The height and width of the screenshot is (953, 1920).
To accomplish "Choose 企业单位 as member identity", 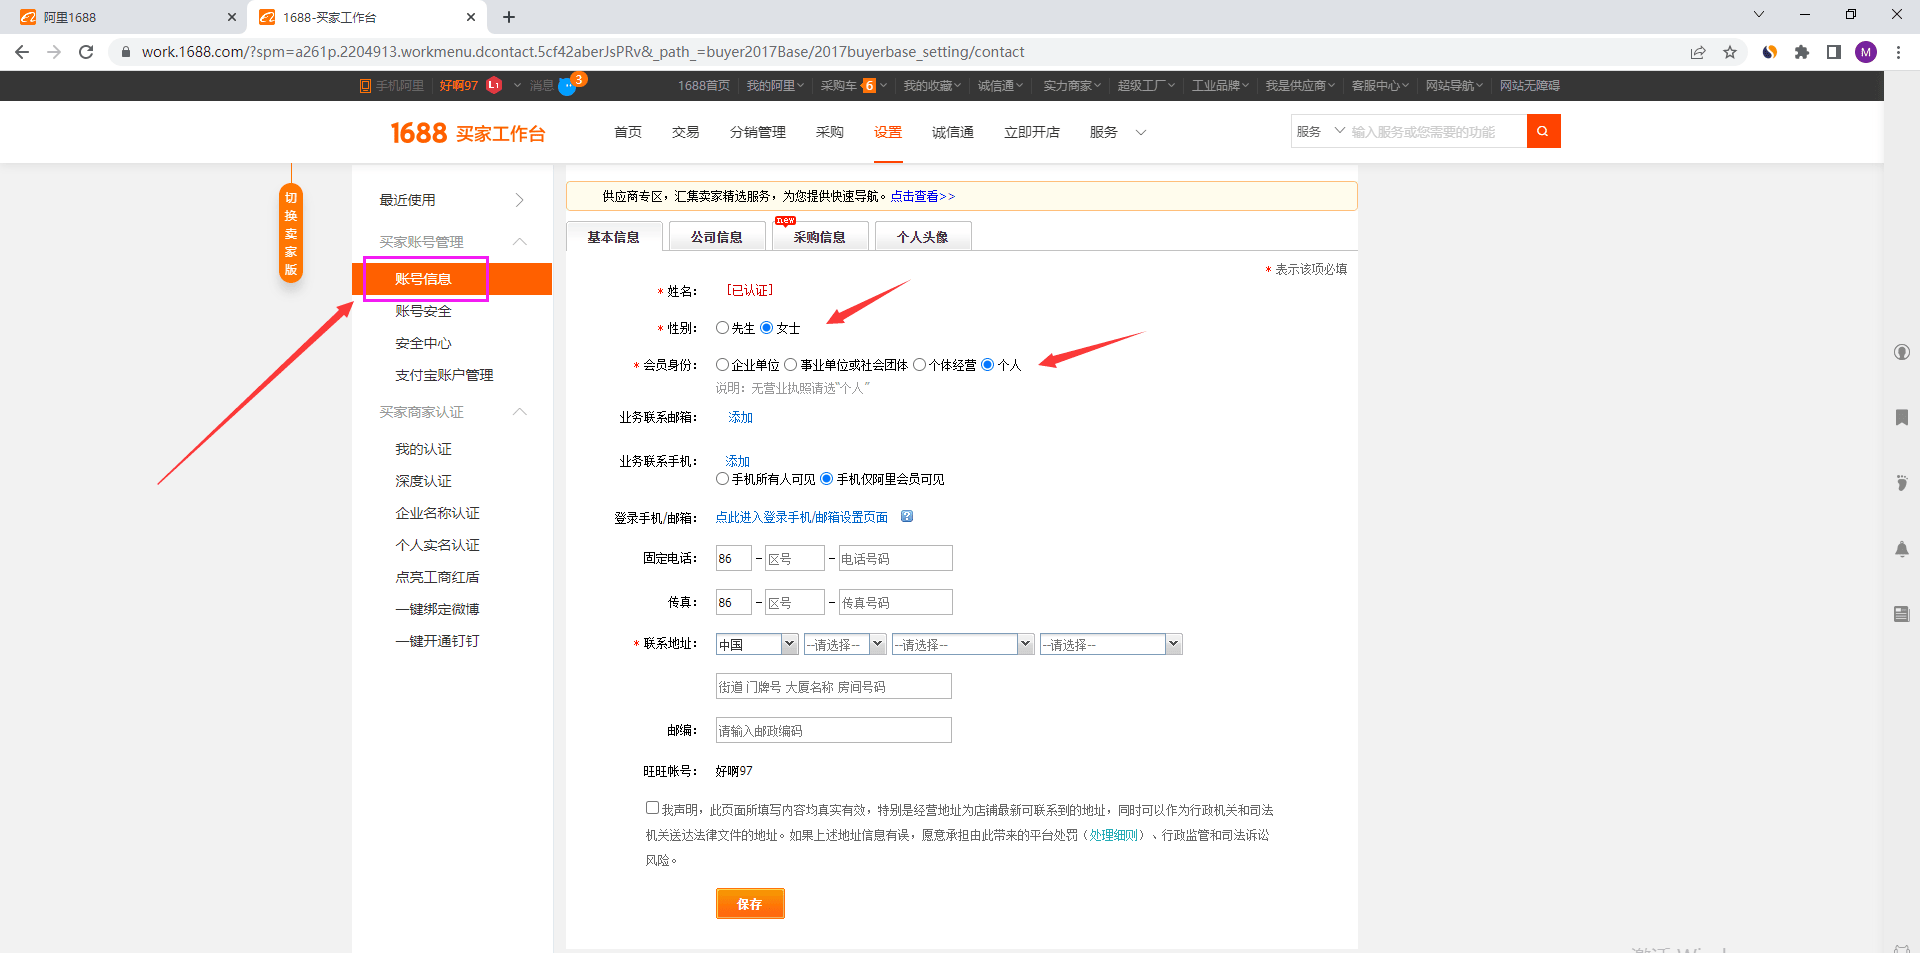I will [722, 365].
